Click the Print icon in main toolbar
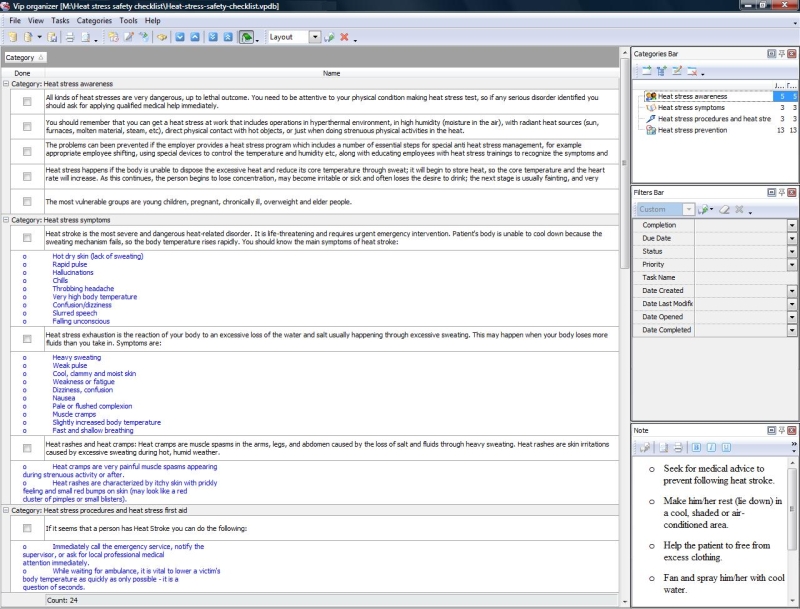Viewport: 800px width, 609px height. click(70, 37)
